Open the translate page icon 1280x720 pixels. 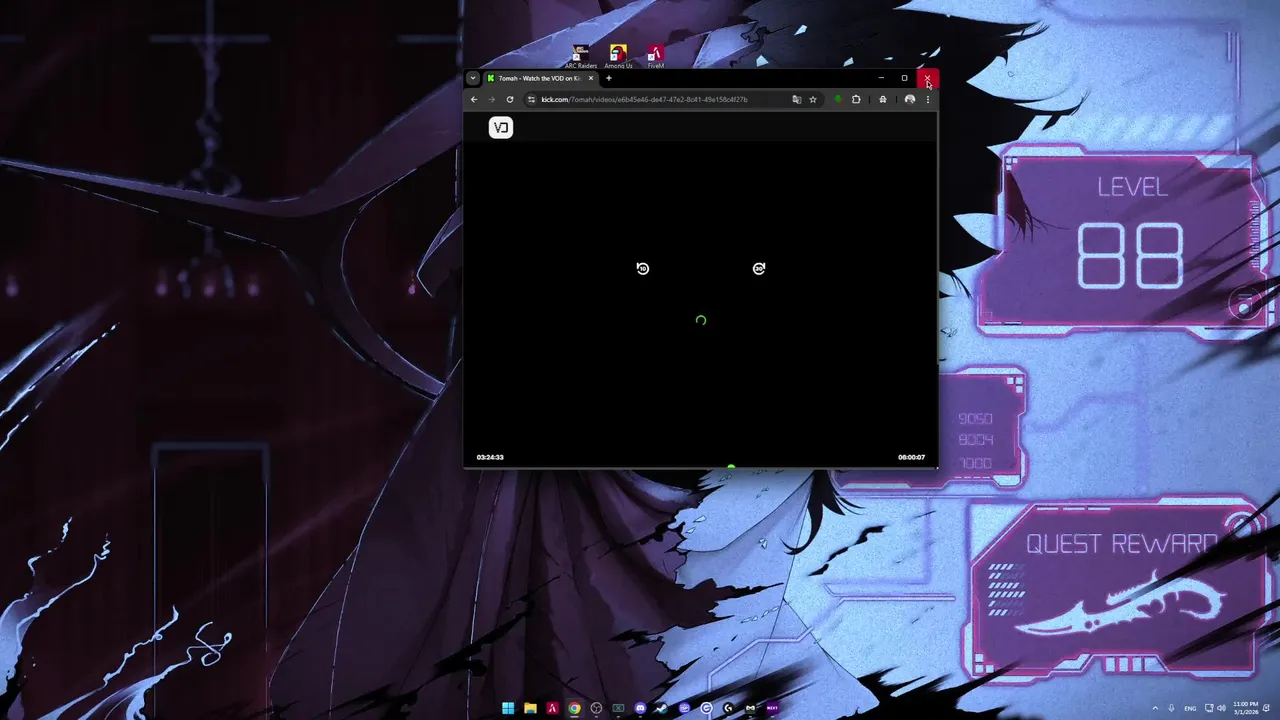click(x=797, y=99)
